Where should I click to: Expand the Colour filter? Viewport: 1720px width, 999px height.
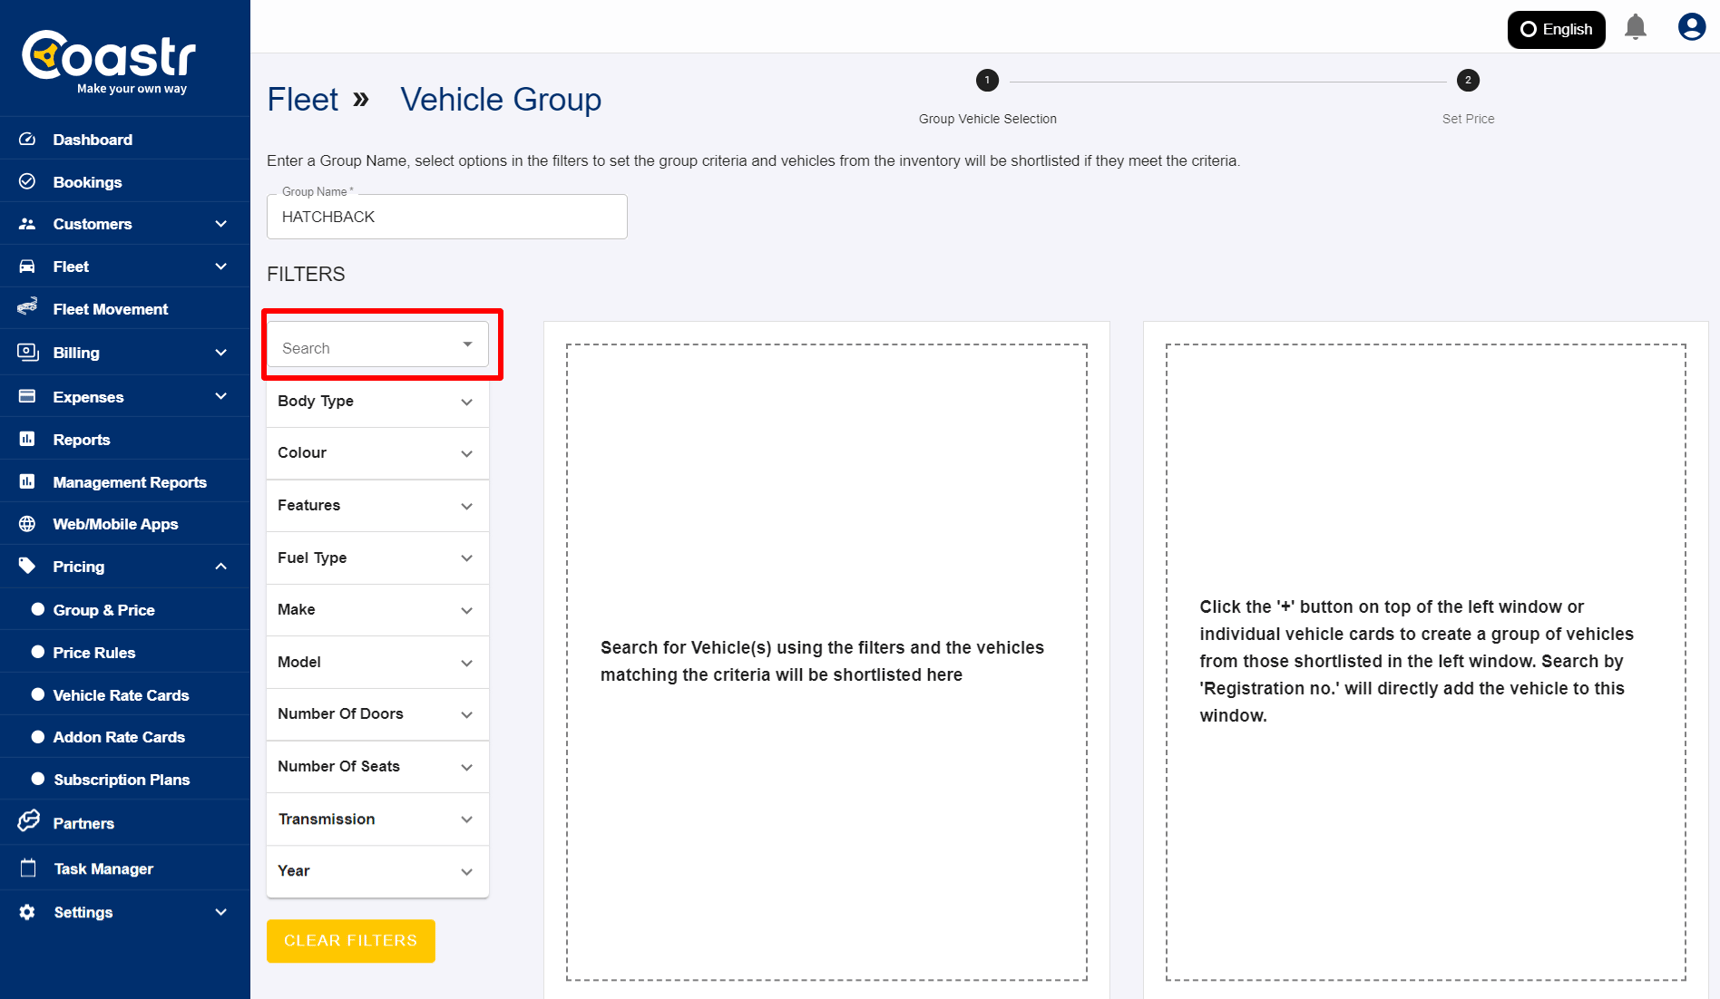pos(376,452)
